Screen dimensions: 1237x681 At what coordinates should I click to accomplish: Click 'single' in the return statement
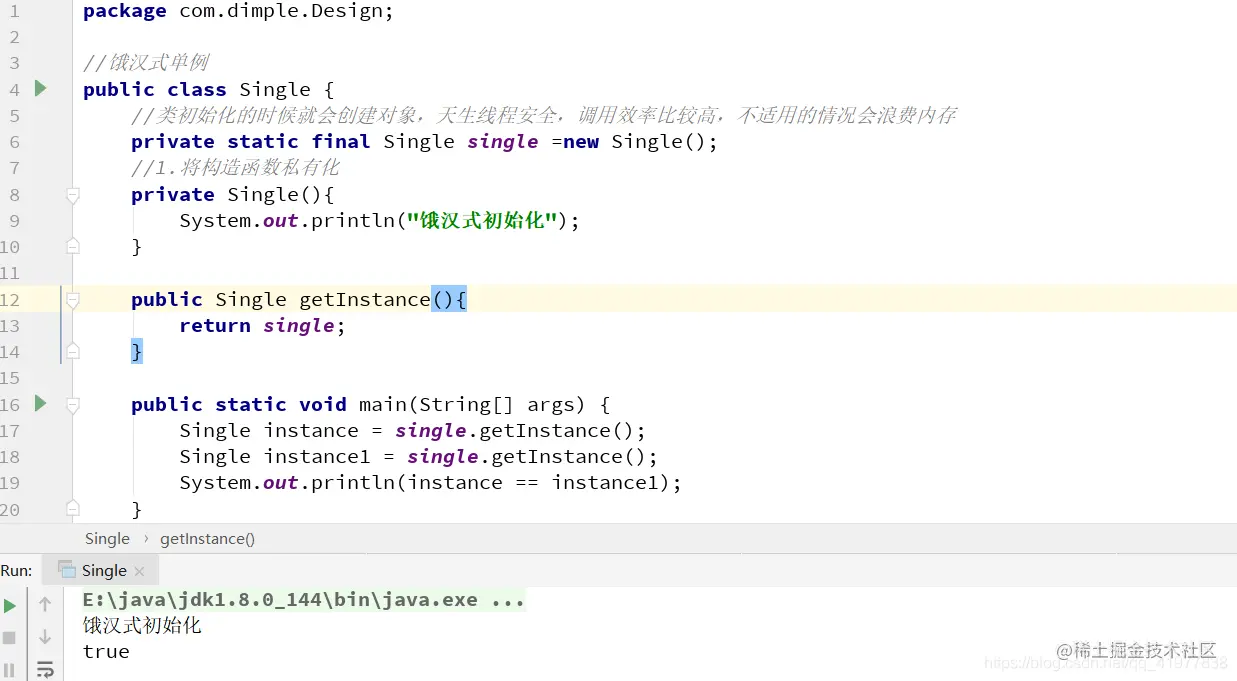click(x=299, y=325)
